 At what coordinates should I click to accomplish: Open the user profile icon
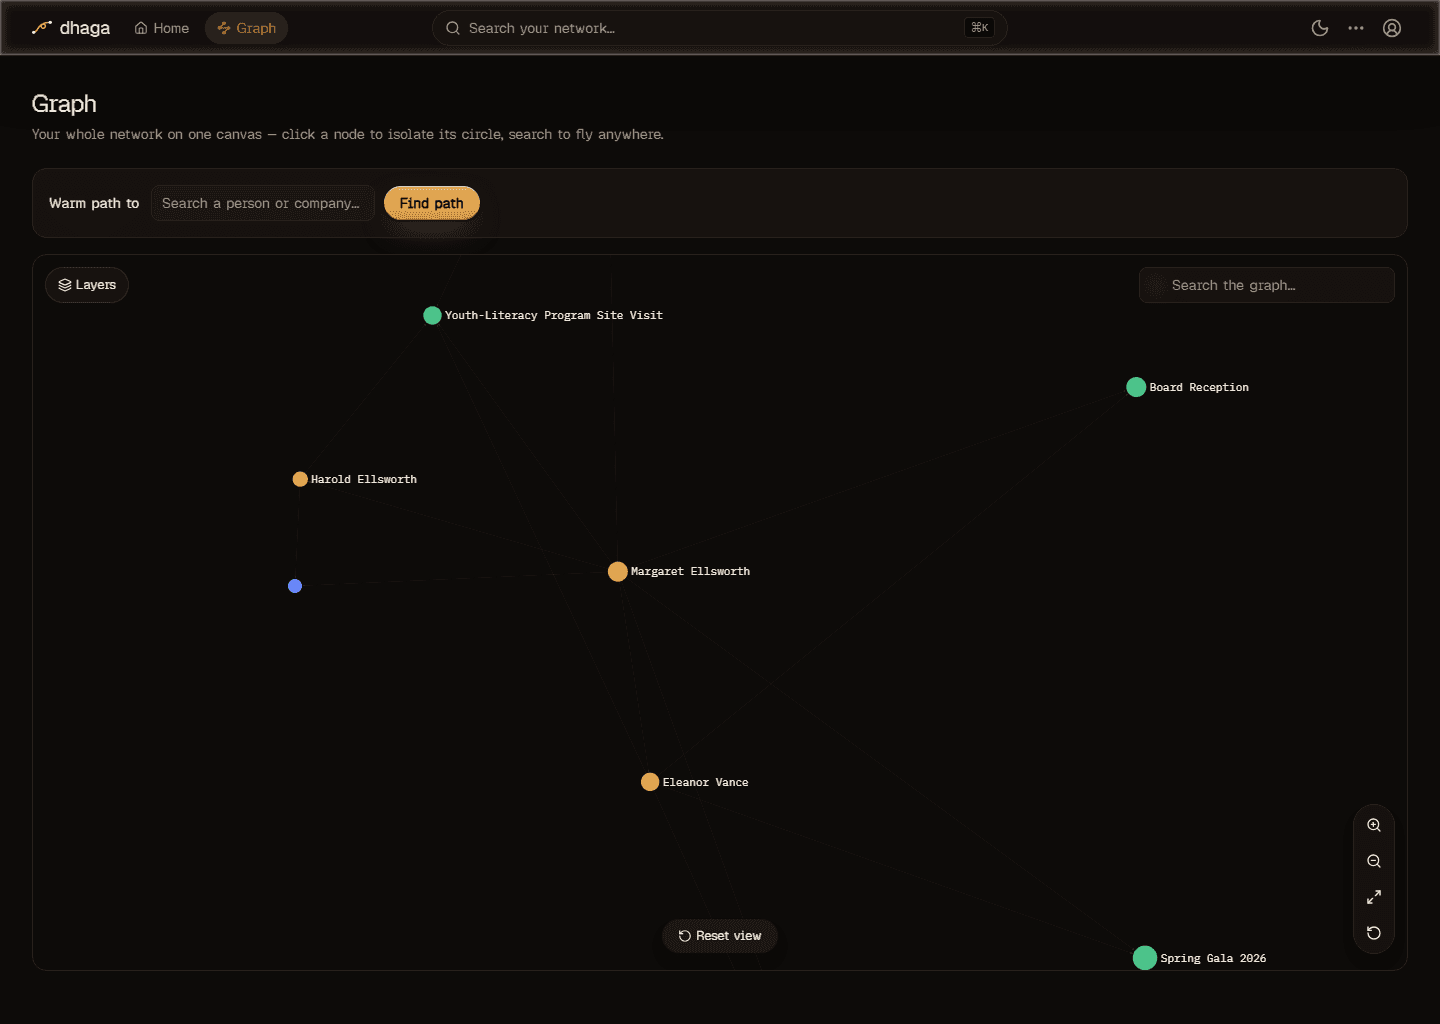point(1392,28)
